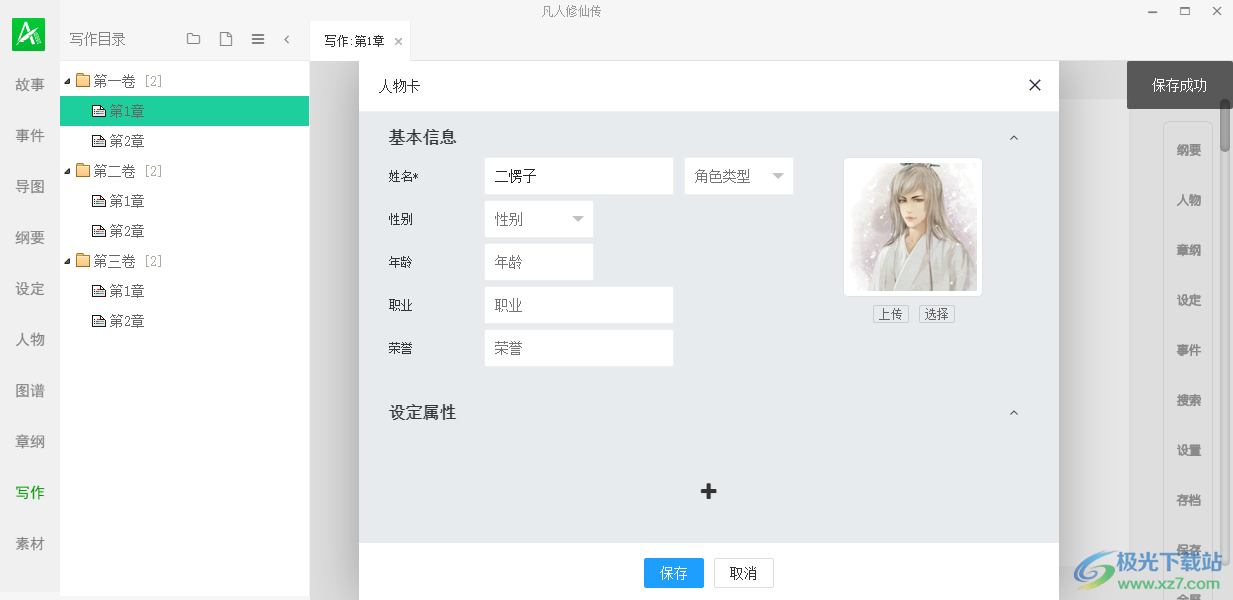Click the green app logo icon at top left

[x=26, y=33]
